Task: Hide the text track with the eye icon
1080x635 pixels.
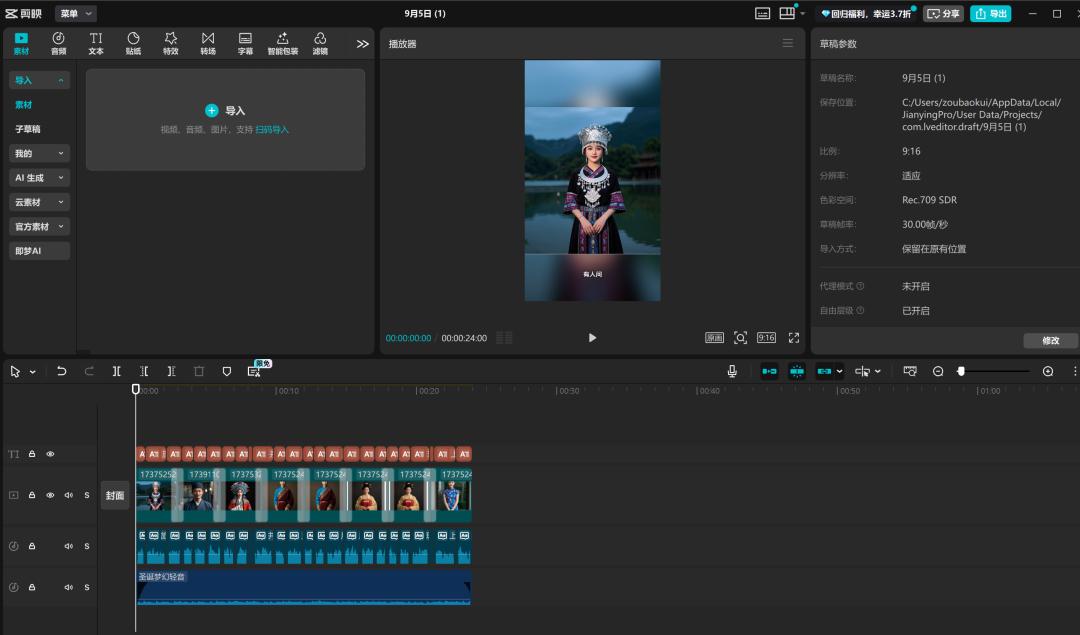Action: point(51,454)
